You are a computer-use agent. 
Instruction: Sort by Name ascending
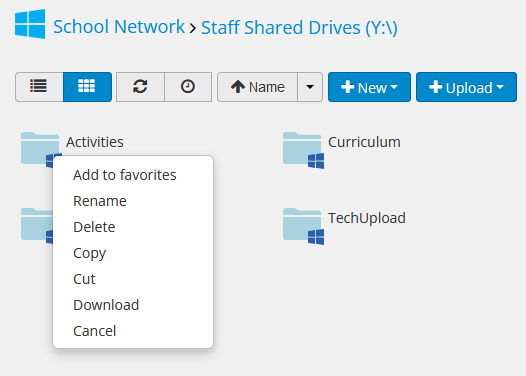(x=257, y=87)
